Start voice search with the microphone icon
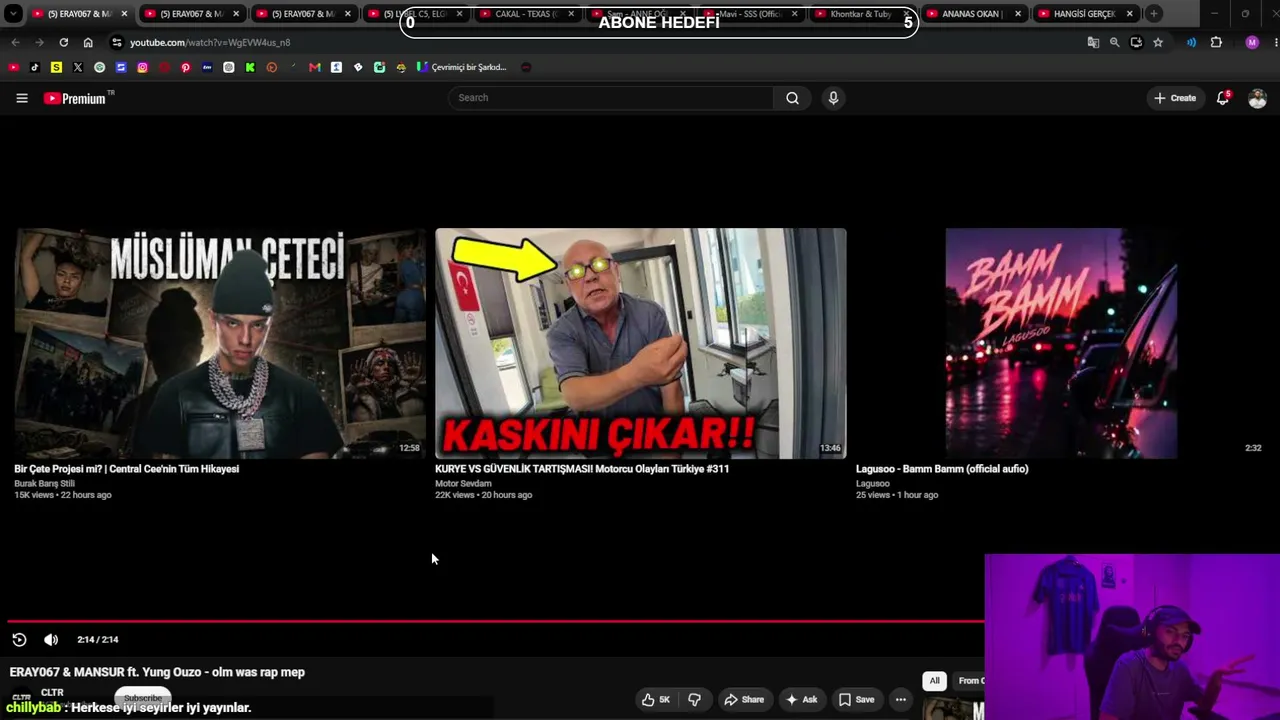Viewport: 1280px width, 720px height. 833,98
